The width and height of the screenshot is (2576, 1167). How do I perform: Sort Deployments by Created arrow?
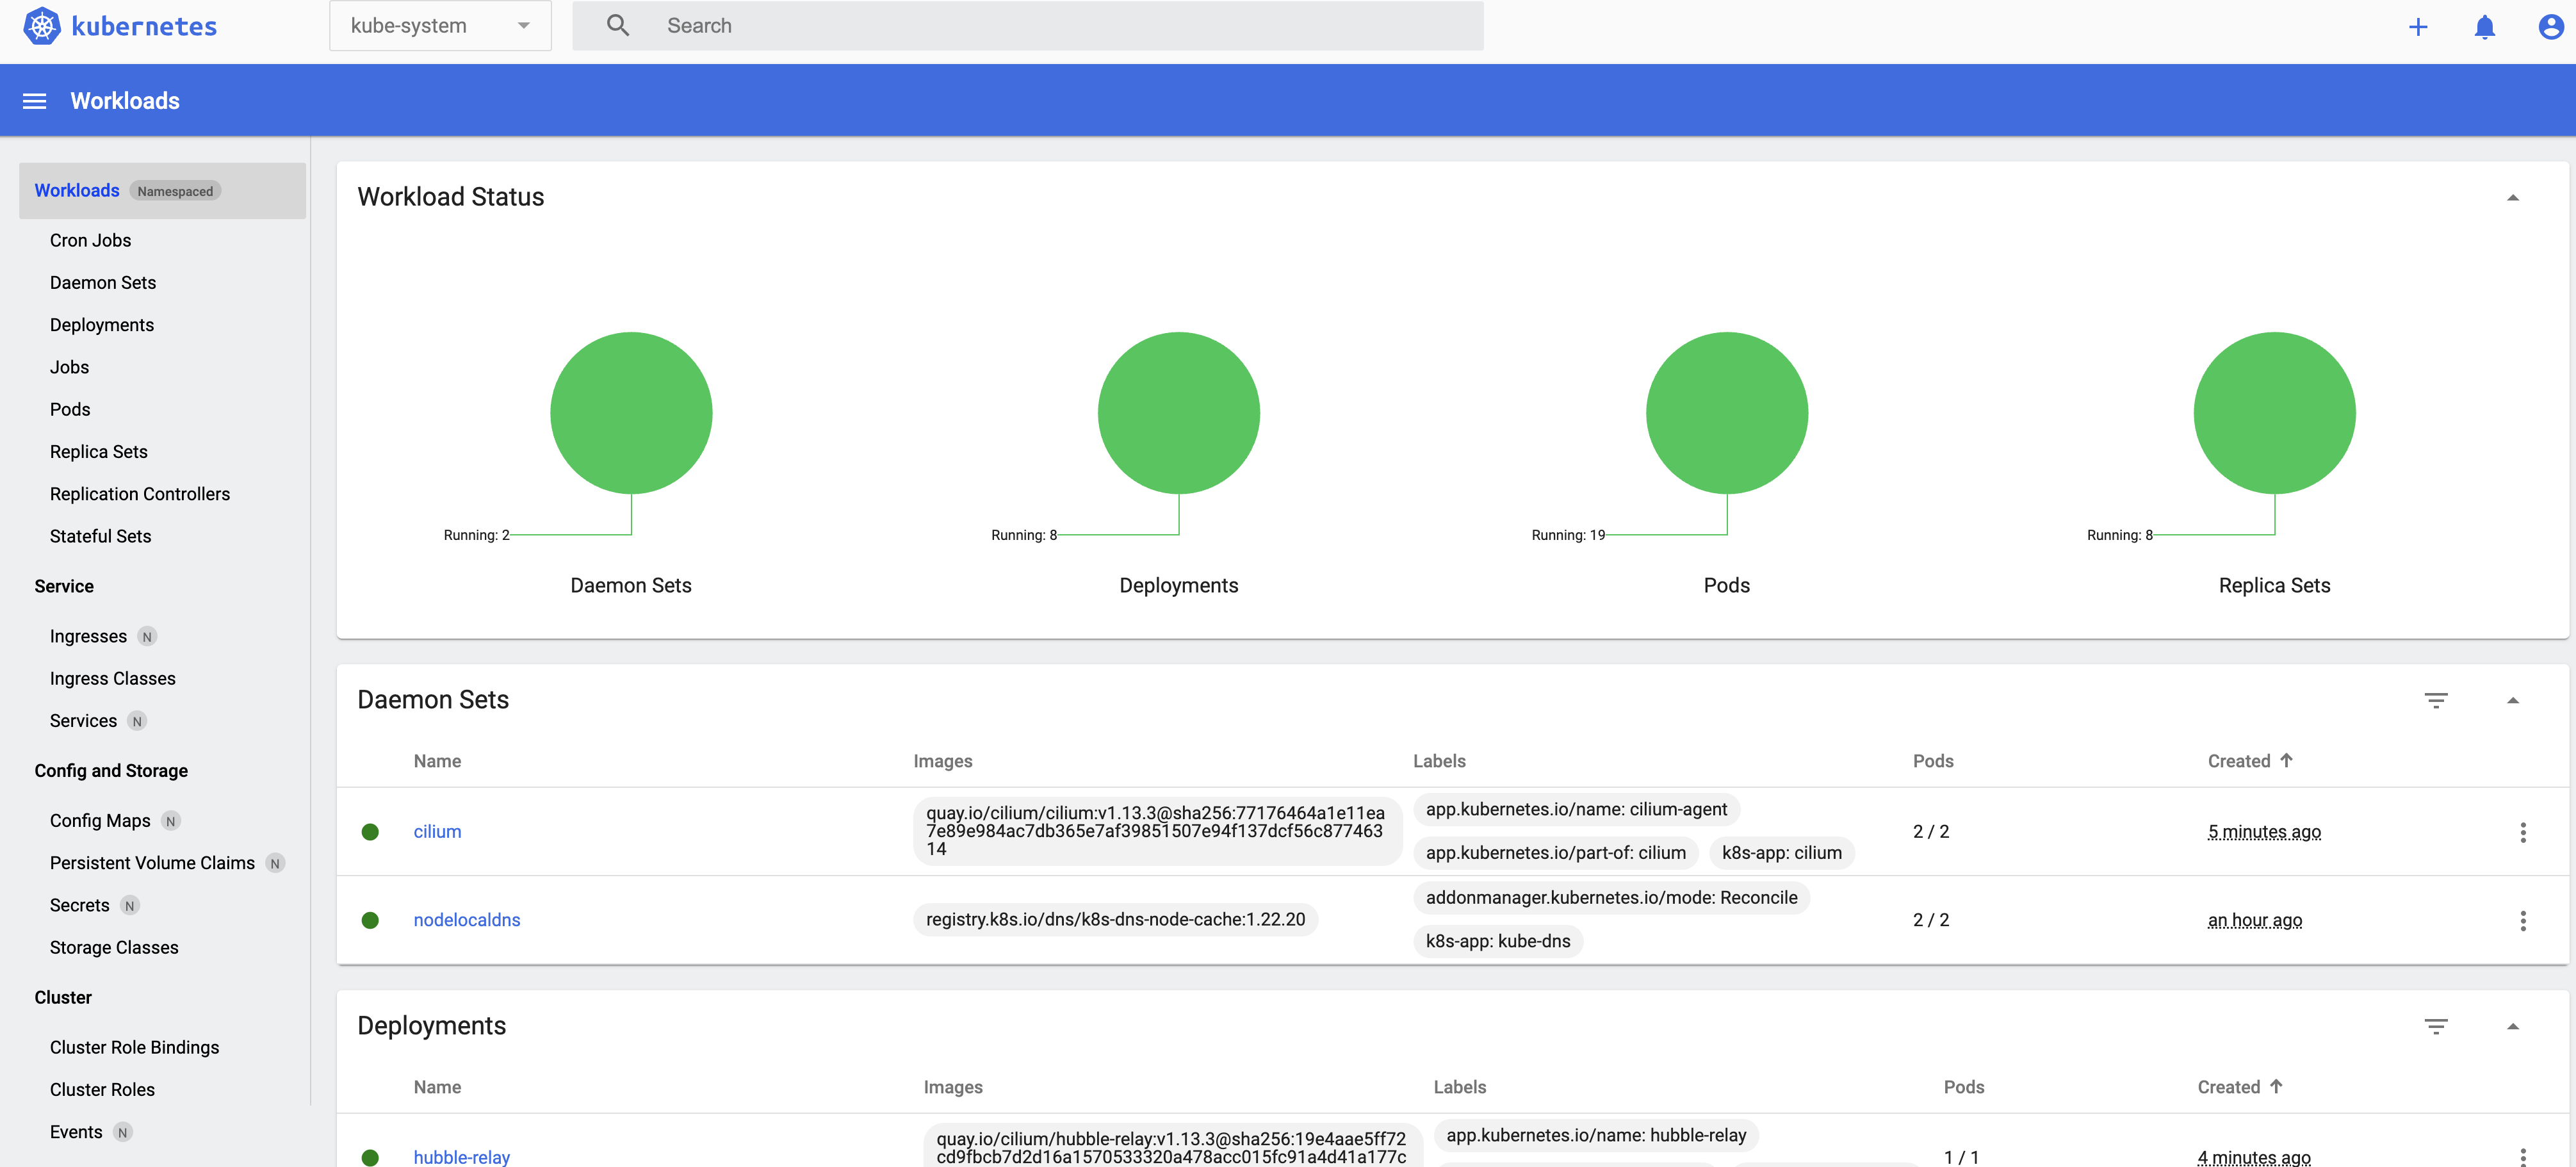2276,1086
